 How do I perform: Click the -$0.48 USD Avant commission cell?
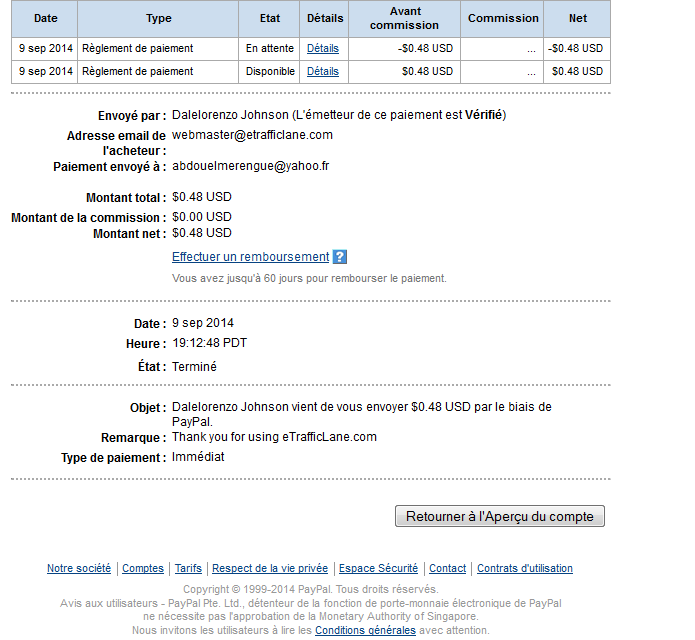(405, 48)
